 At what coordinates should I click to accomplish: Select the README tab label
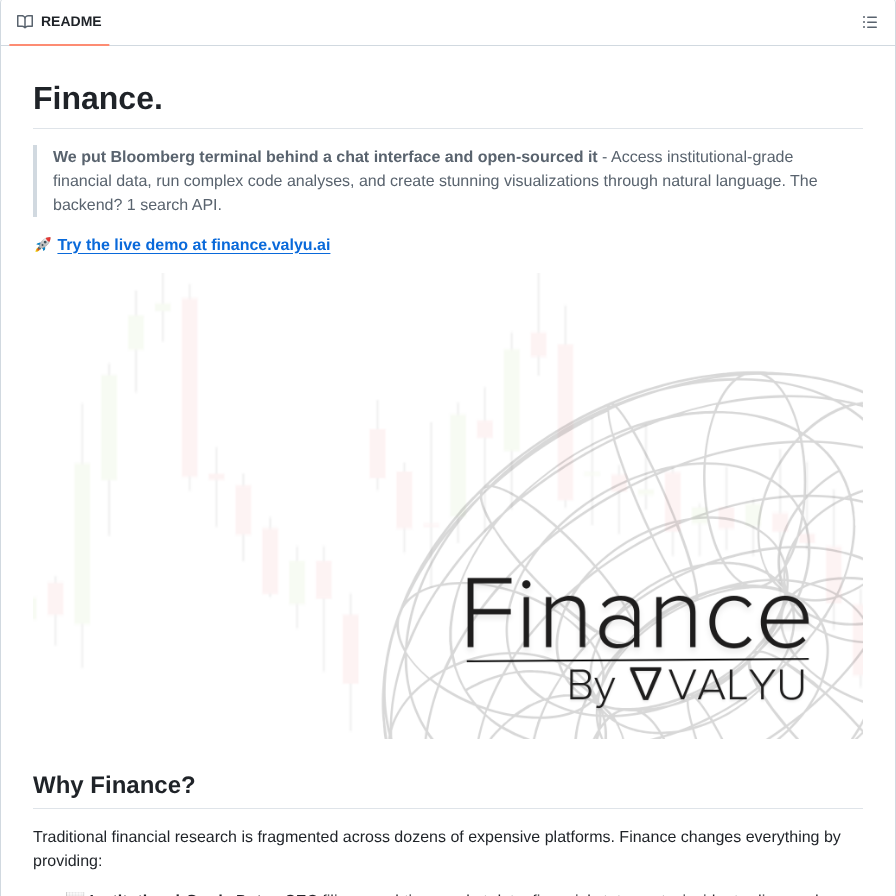[x=71, y=21]
